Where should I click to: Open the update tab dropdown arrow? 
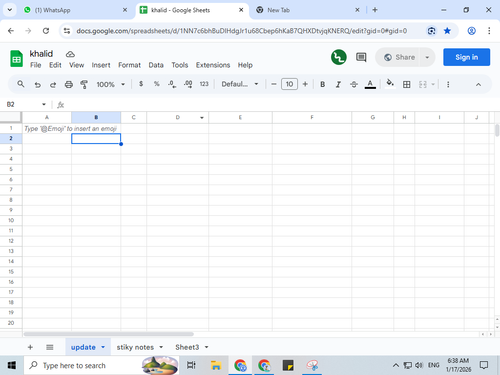click(x=103, y=347)
